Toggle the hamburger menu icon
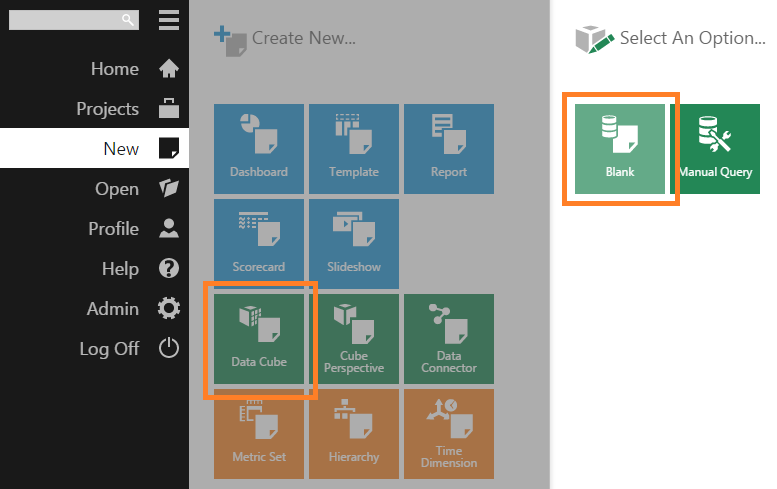This screenshot has width=777, height=489. point(169,19)
